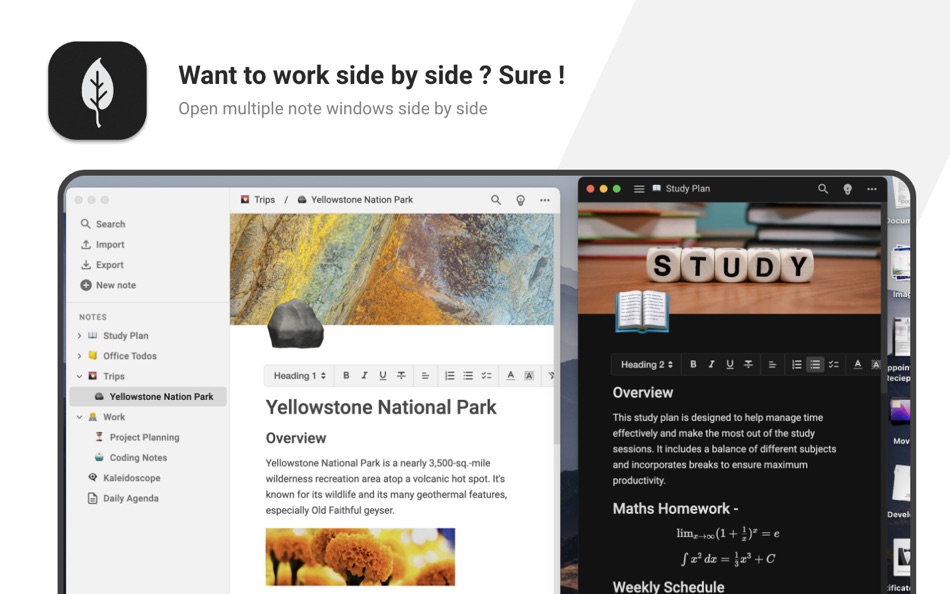The height and width of the screenshot is (594, 950).
Task: Toggle bold in Yellowstone note toolbar
Action: pyautogui.click(x=346, y=376)
